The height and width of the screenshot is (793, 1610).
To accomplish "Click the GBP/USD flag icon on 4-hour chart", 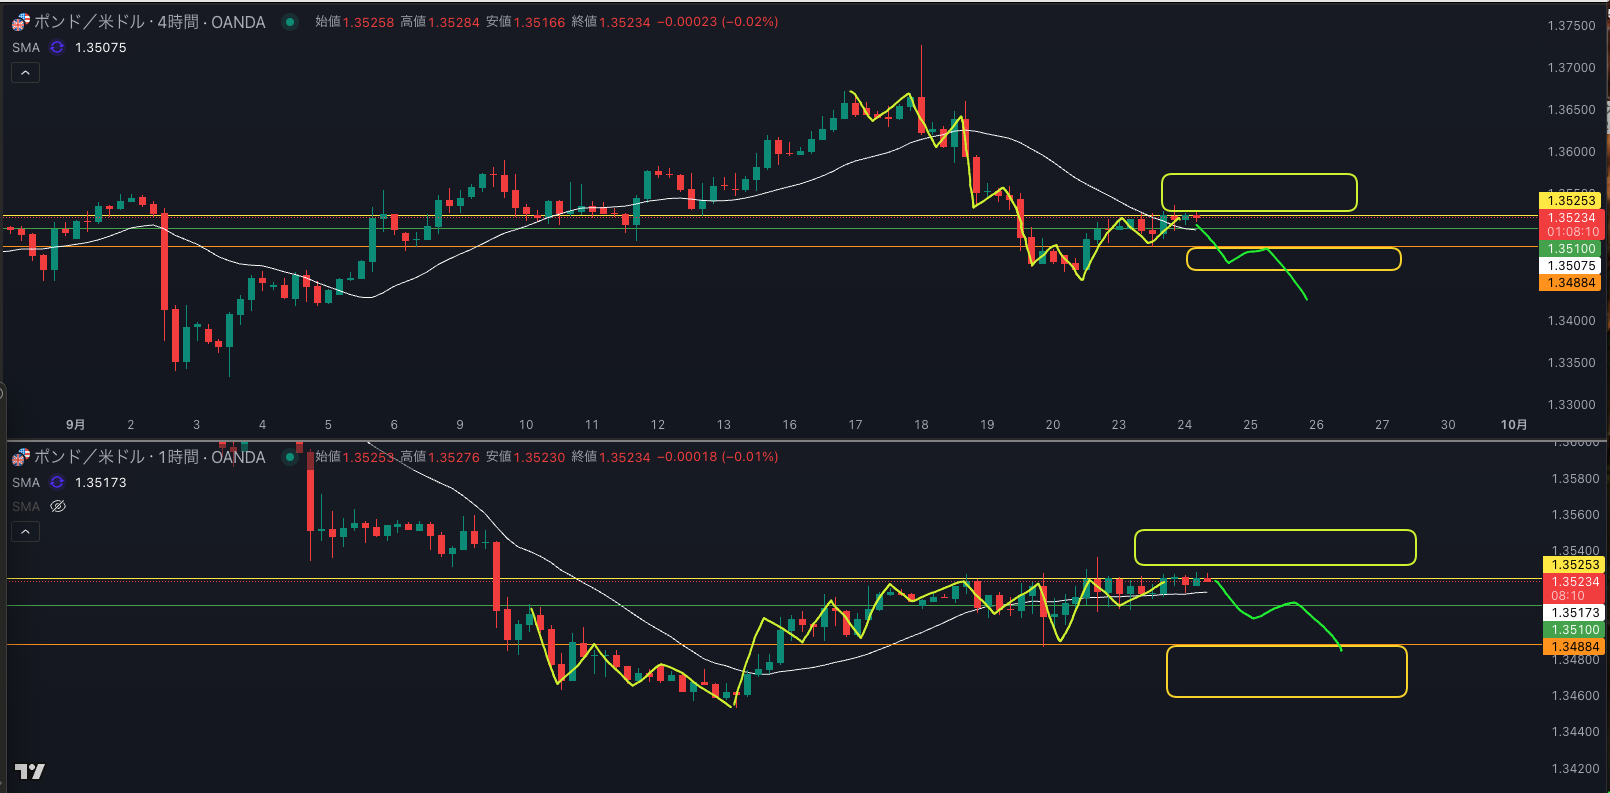I will point(20,22).
